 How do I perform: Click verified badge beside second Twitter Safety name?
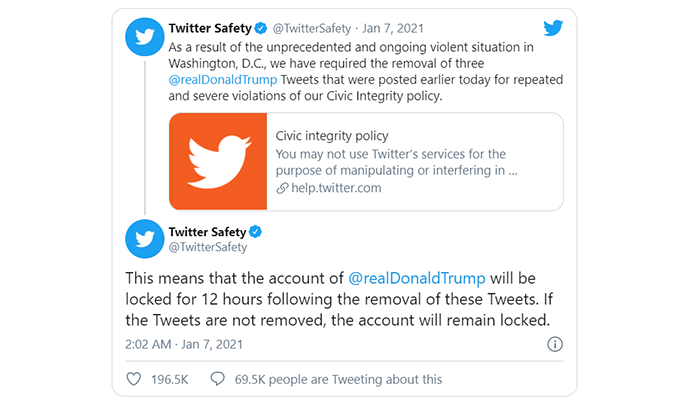255,232
